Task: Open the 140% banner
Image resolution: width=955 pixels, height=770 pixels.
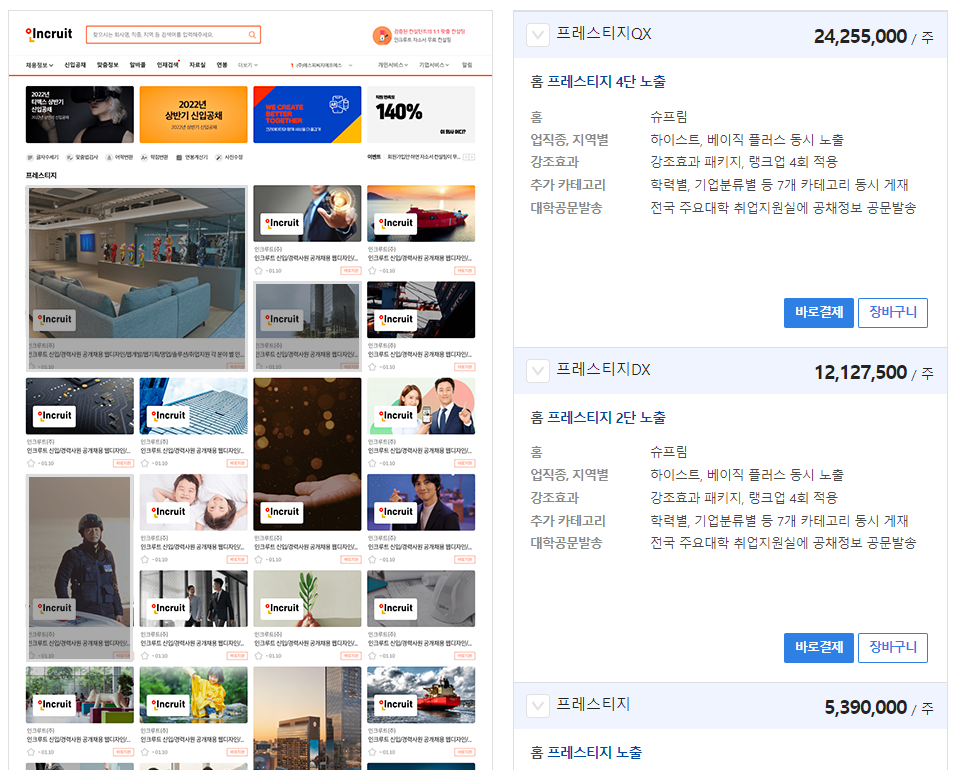Action: point(421,115)
